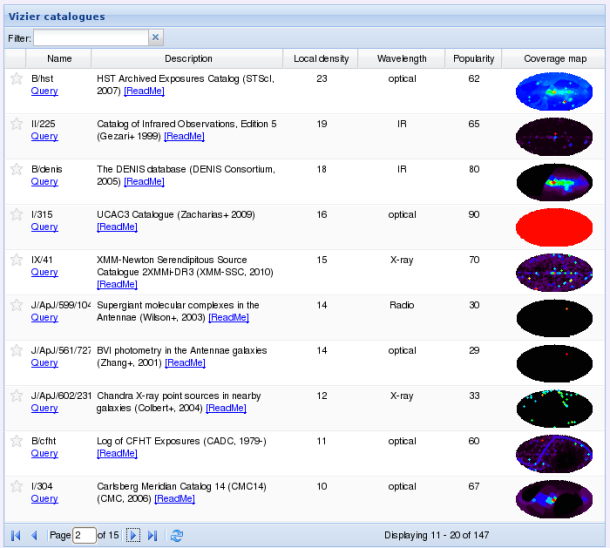Open ReadMe for UCAC3 Catalogue
Viewport: 610px width, 548px height.
pos(117,227)
